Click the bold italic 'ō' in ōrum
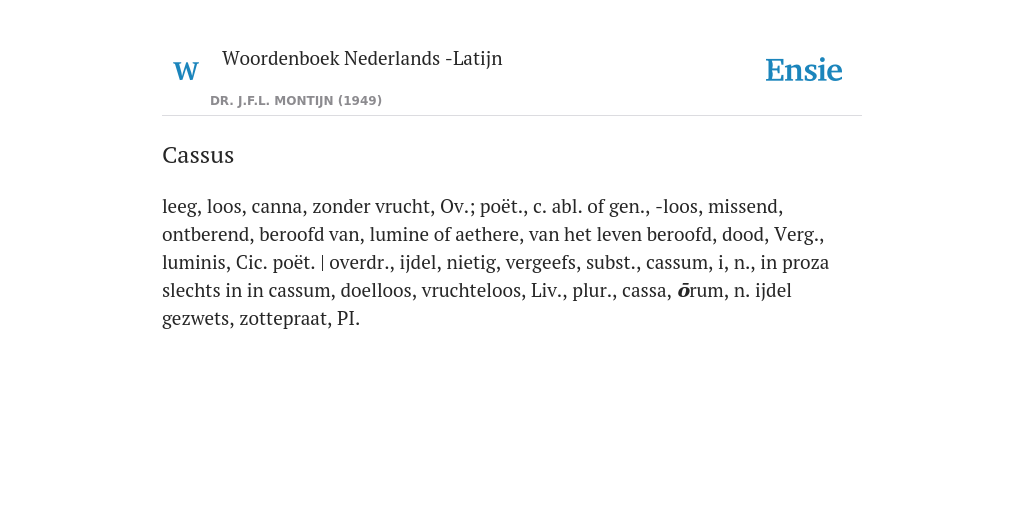This screenshot has width=1024, height=512. [683, 291]
